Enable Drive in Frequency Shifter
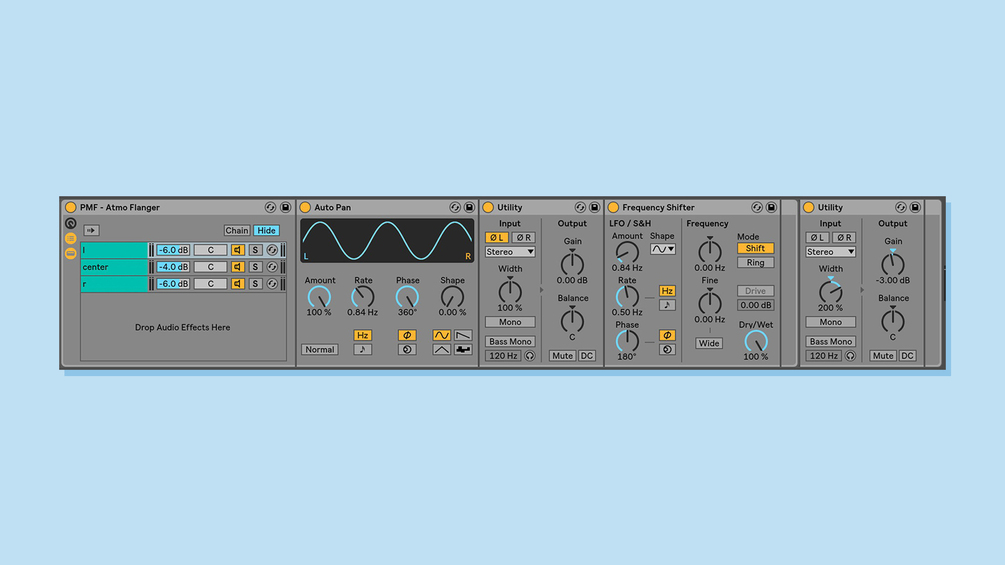Image resolution: width=1005 pixels, height=565 pixels. [x=755, y=291]
